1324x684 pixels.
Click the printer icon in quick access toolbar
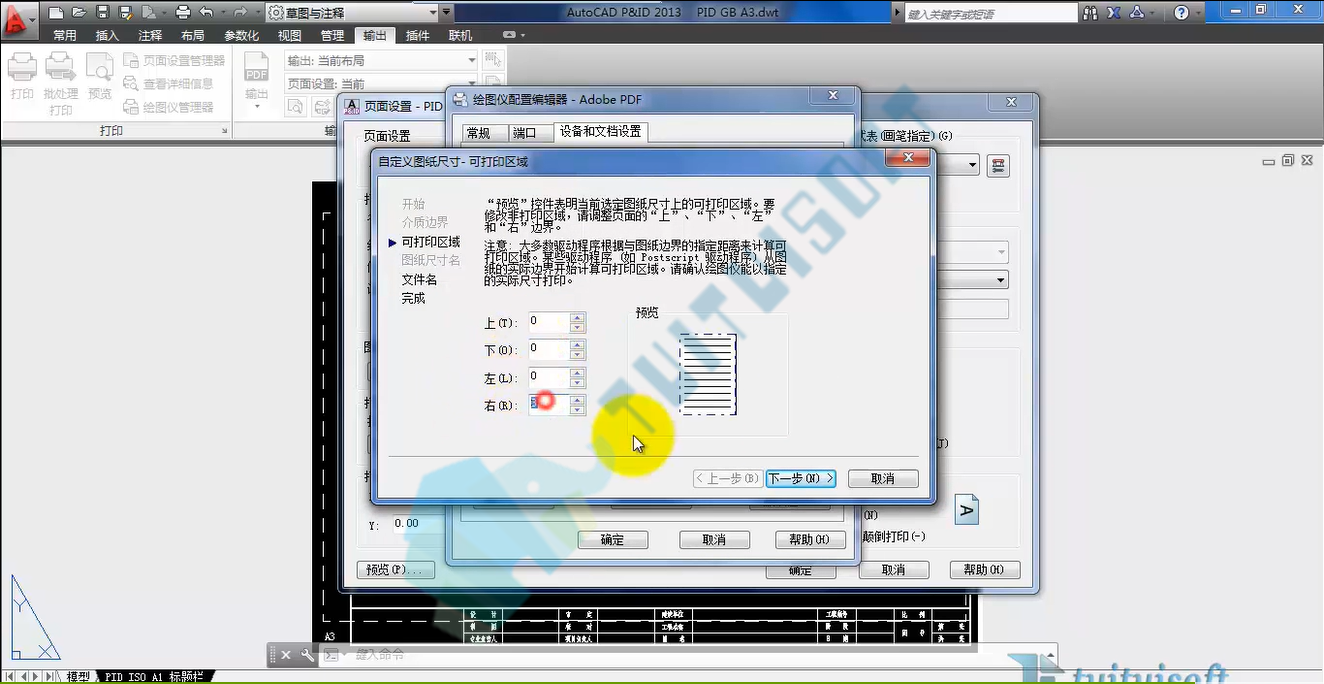(182, 13)
